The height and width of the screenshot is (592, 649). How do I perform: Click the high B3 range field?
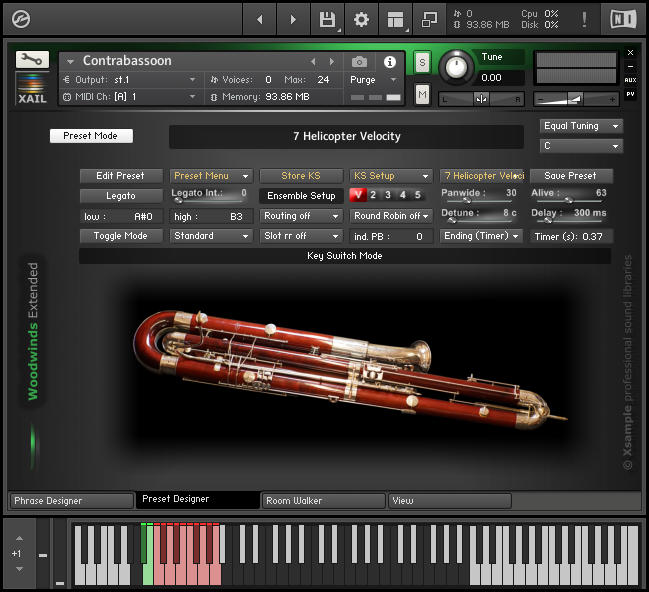211,217
